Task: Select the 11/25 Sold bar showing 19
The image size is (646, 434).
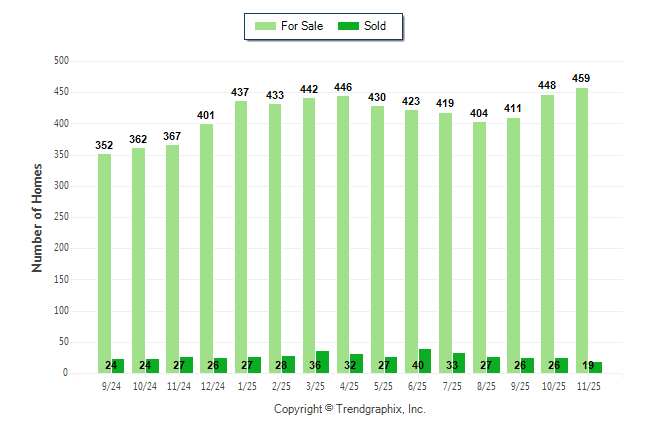Action: (x=596, y=367)
